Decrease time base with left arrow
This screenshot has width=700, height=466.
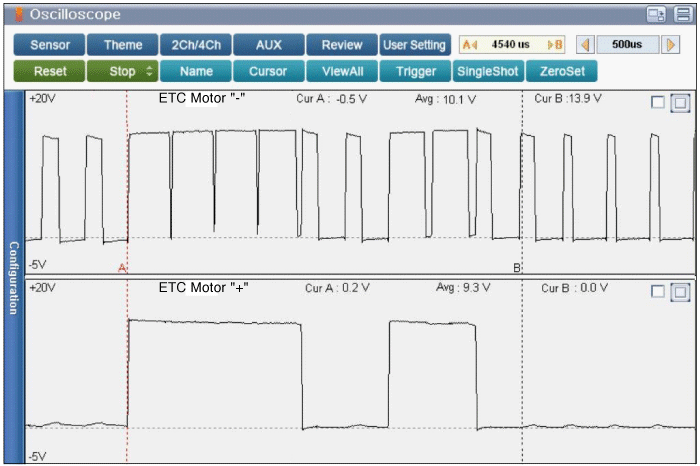[585, 45]
